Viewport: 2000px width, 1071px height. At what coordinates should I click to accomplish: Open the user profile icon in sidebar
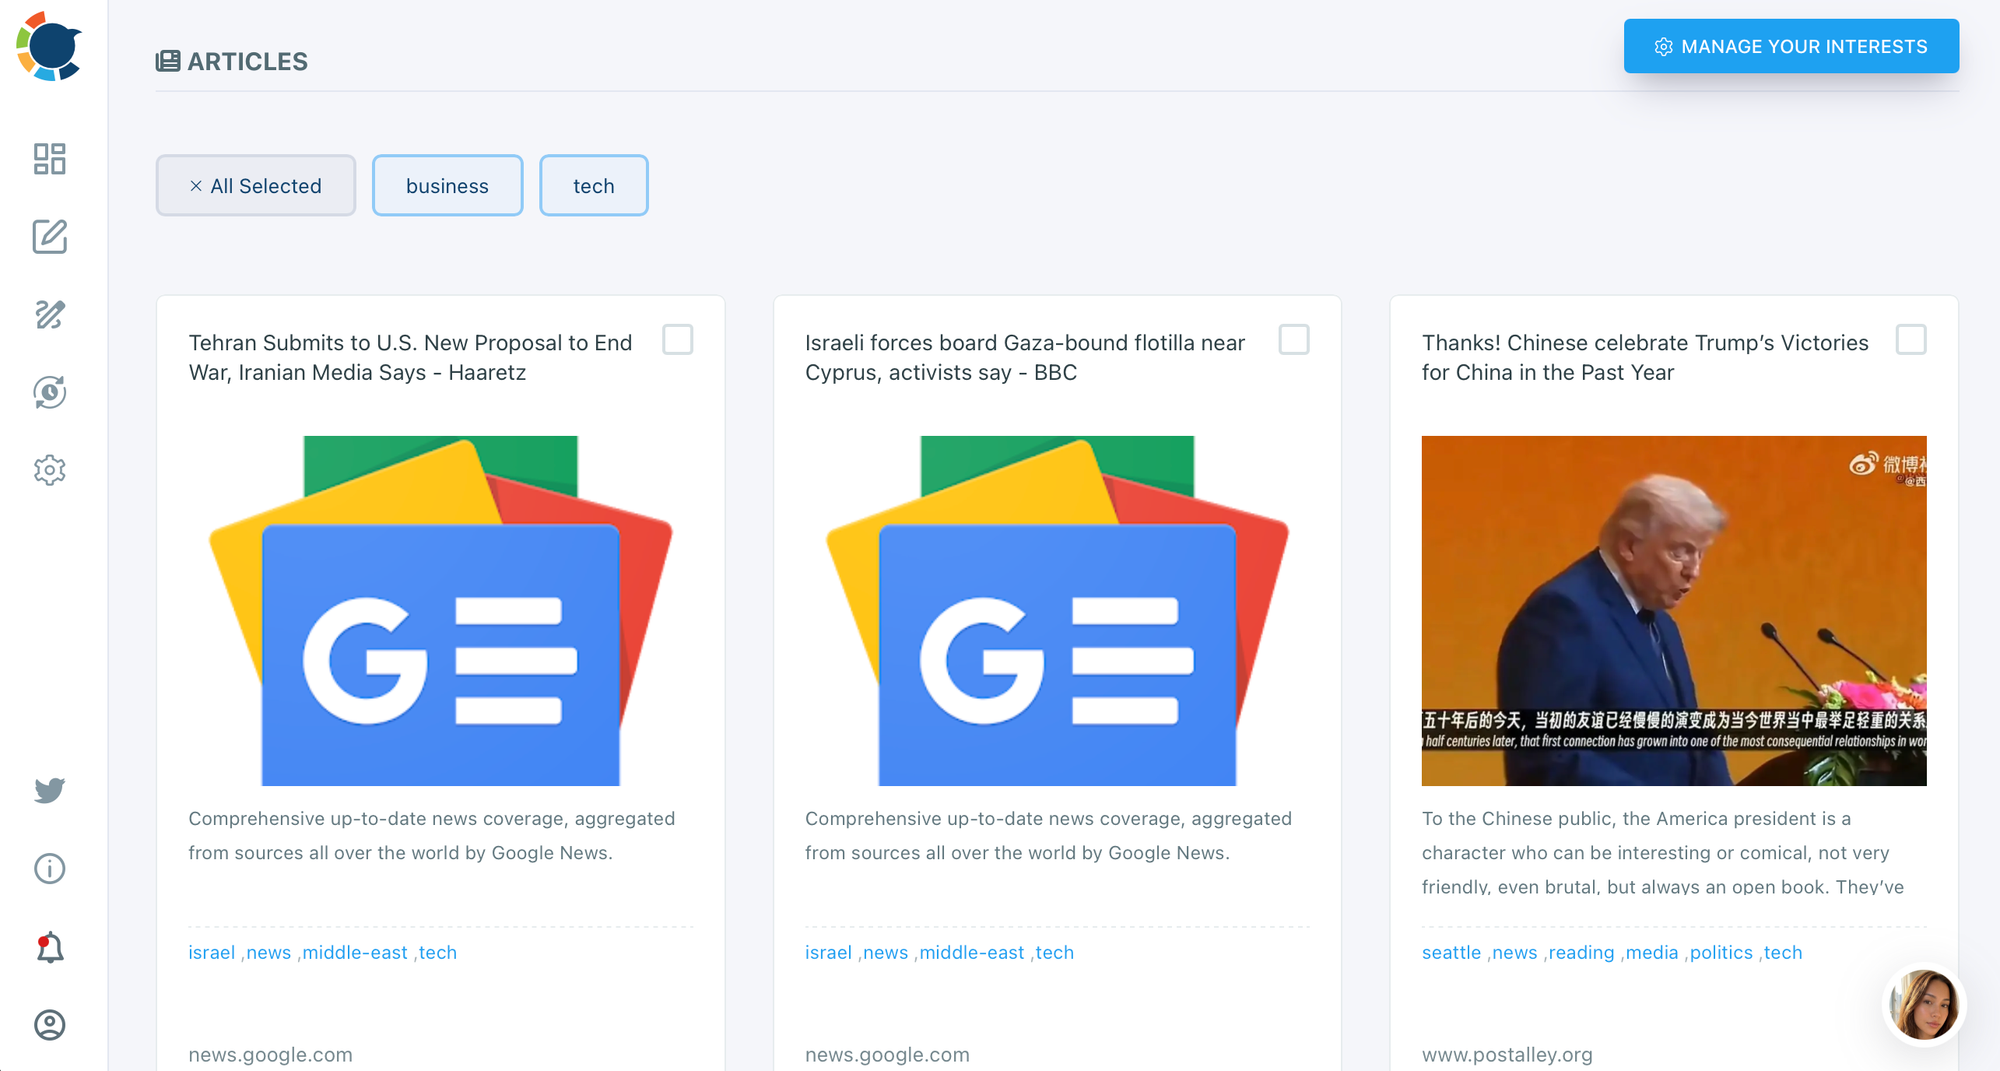[x=50, y=1025]
